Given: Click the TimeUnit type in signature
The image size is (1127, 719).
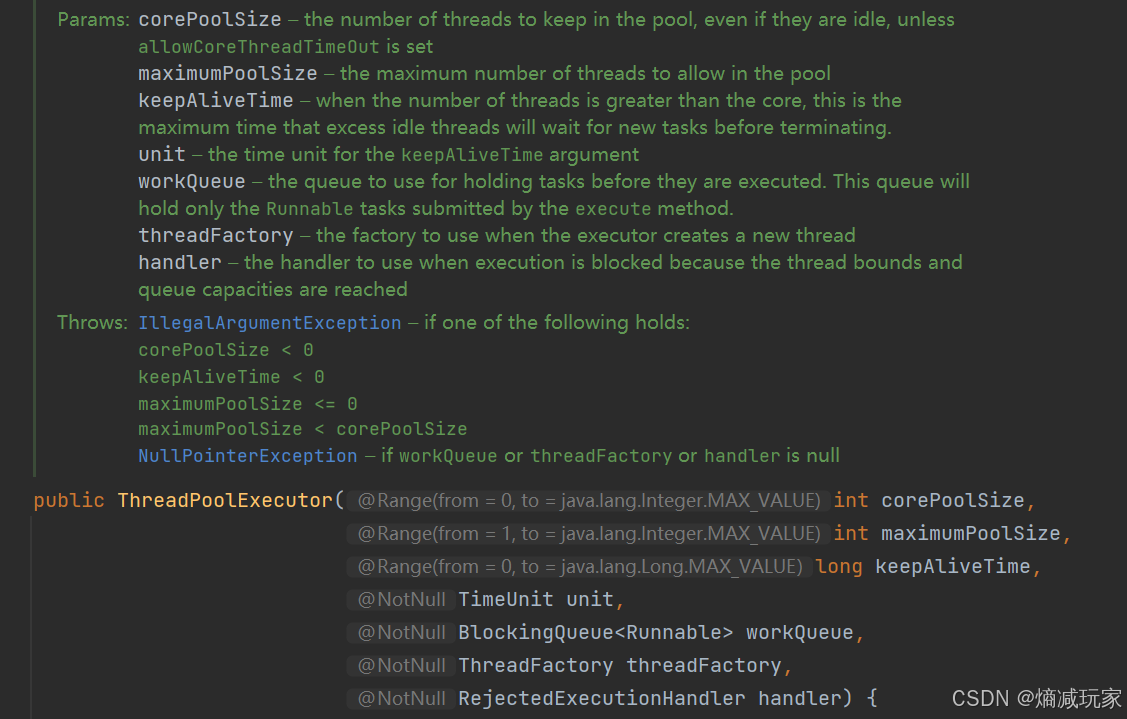Looking at the screenshot, I should [x=506, y=600].
